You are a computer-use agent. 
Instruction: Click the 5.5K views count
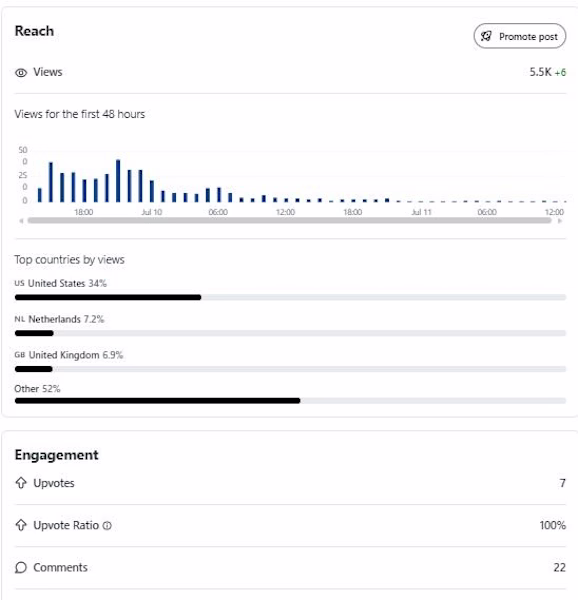click(x=541, y=72)
